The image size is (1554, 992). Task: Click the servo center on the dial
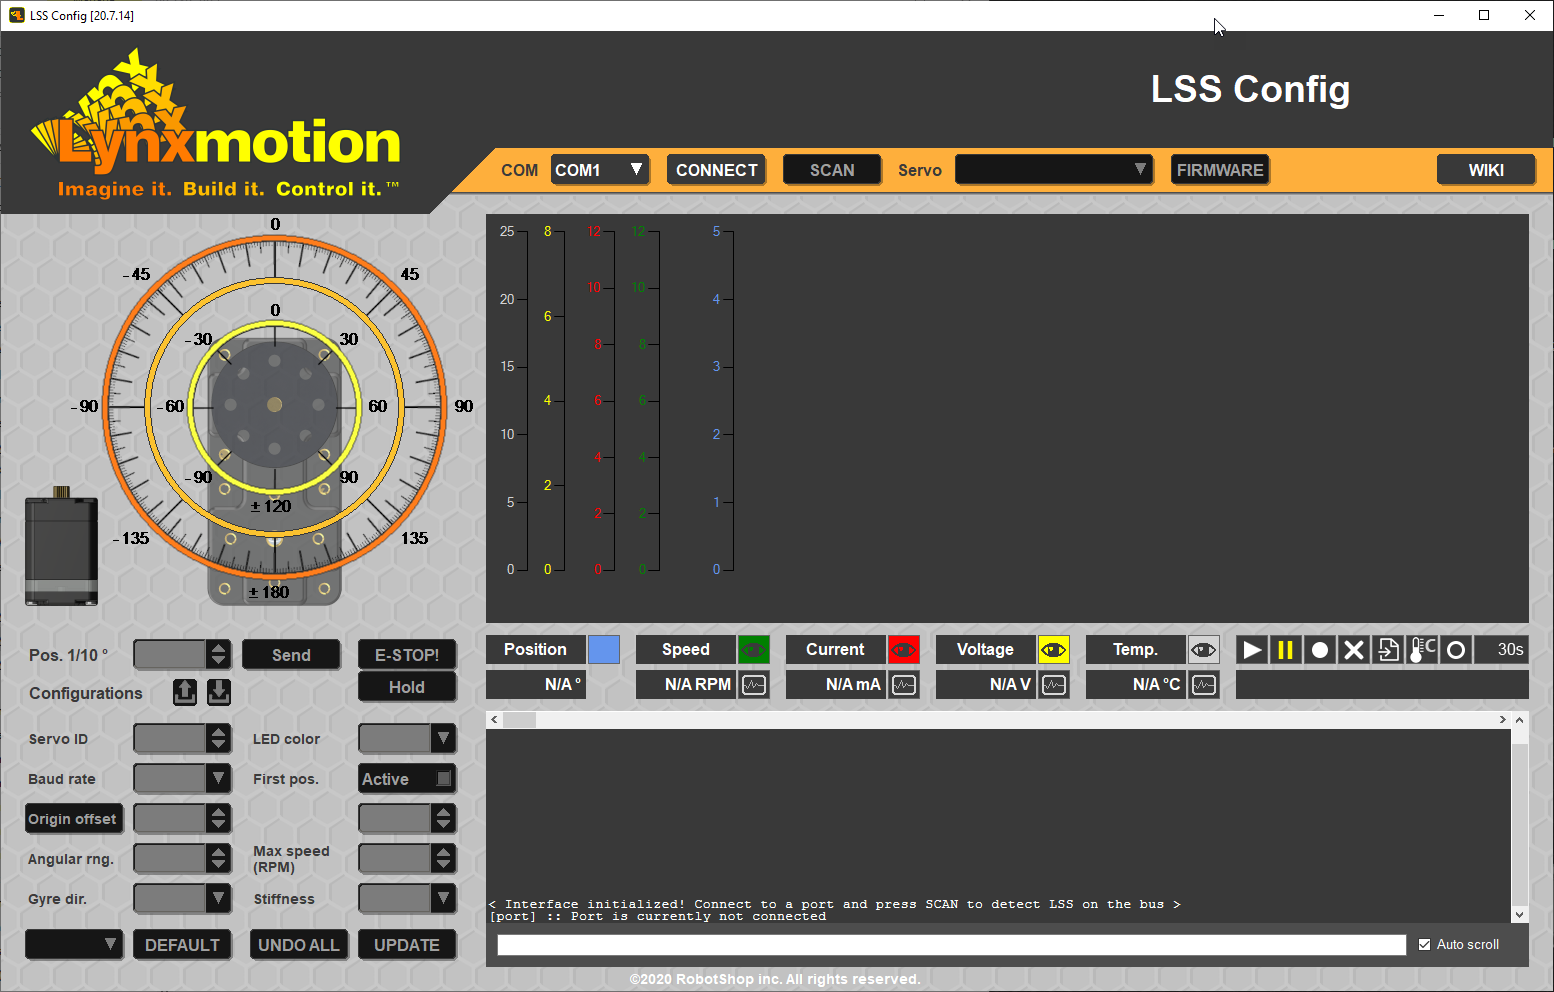[x=275, y=405]
